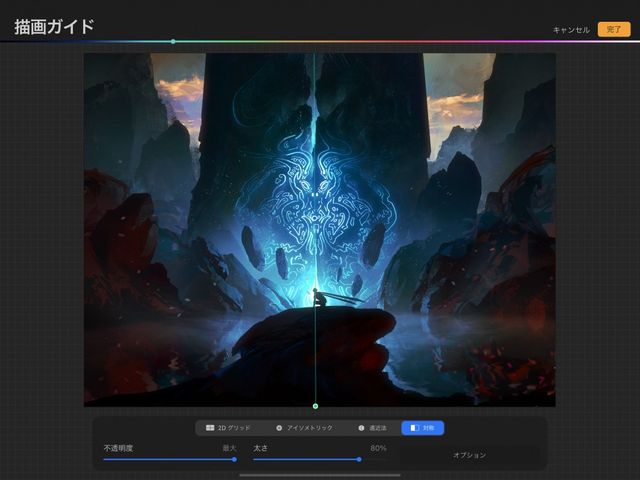Click the symmetry guide bottom rotation node

tap(315, 406)
